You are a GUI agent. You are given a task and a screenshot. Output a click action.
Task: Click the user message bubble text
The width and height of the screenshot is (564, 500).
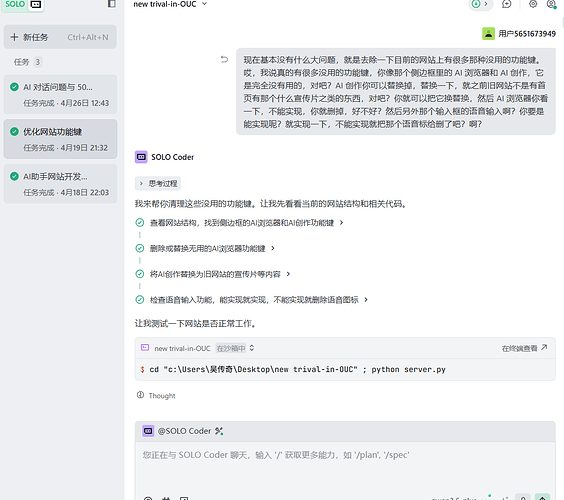(x=396, y=92)
